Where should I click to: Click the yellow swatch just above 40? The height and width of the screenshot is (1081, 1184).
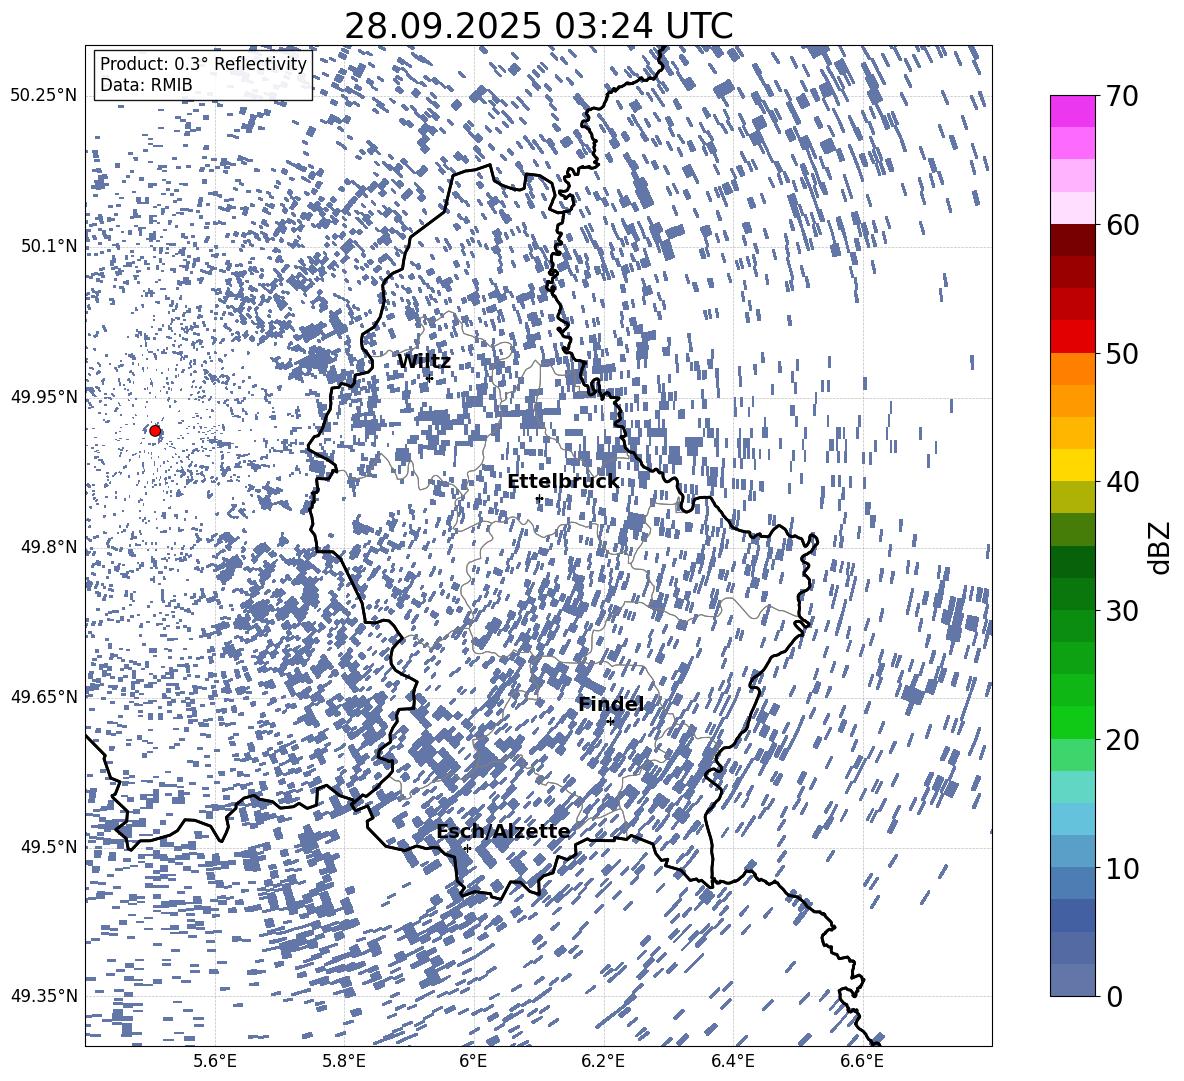coord(1072,465)
